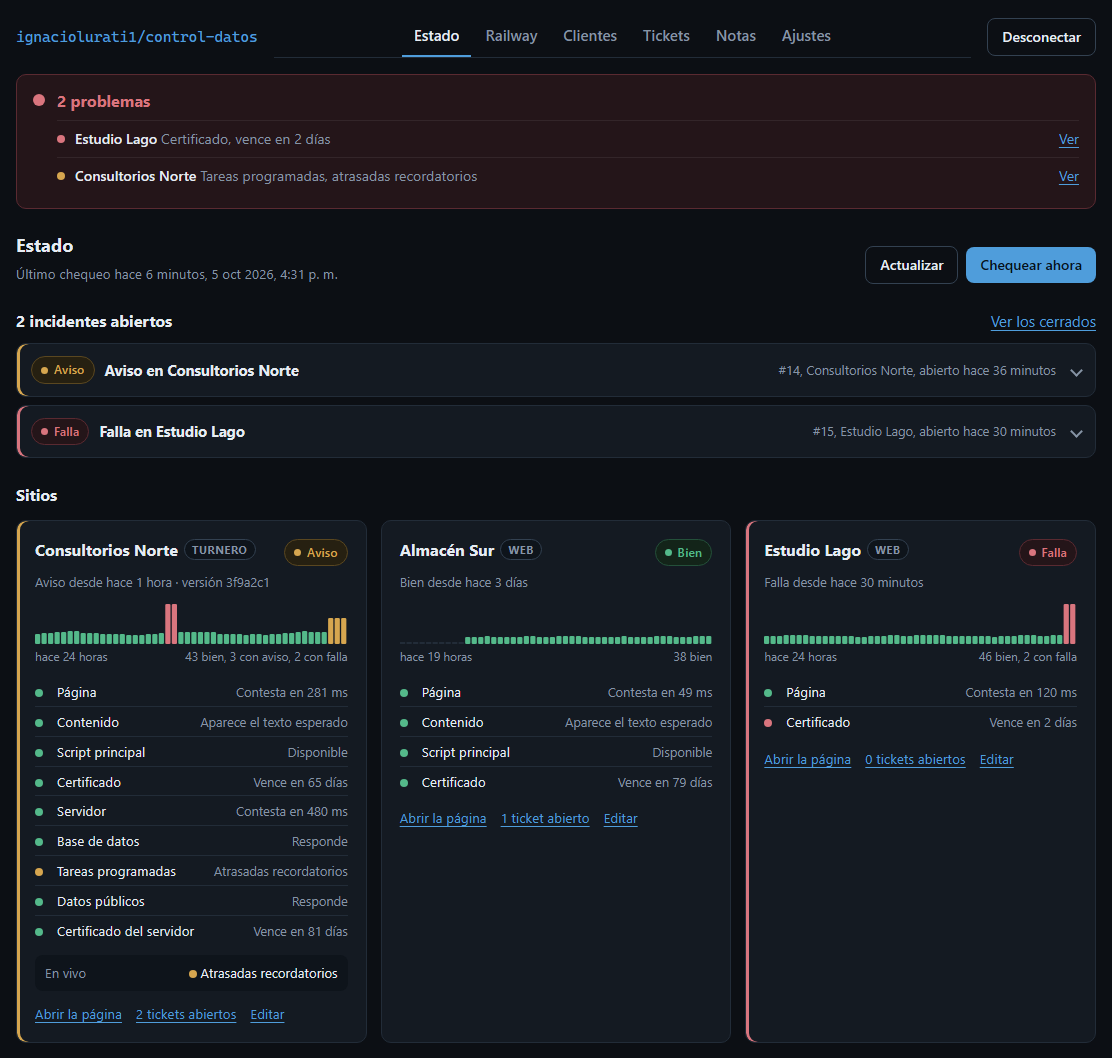Open the 2 tickets abiertos link

tap(186, 1015)
